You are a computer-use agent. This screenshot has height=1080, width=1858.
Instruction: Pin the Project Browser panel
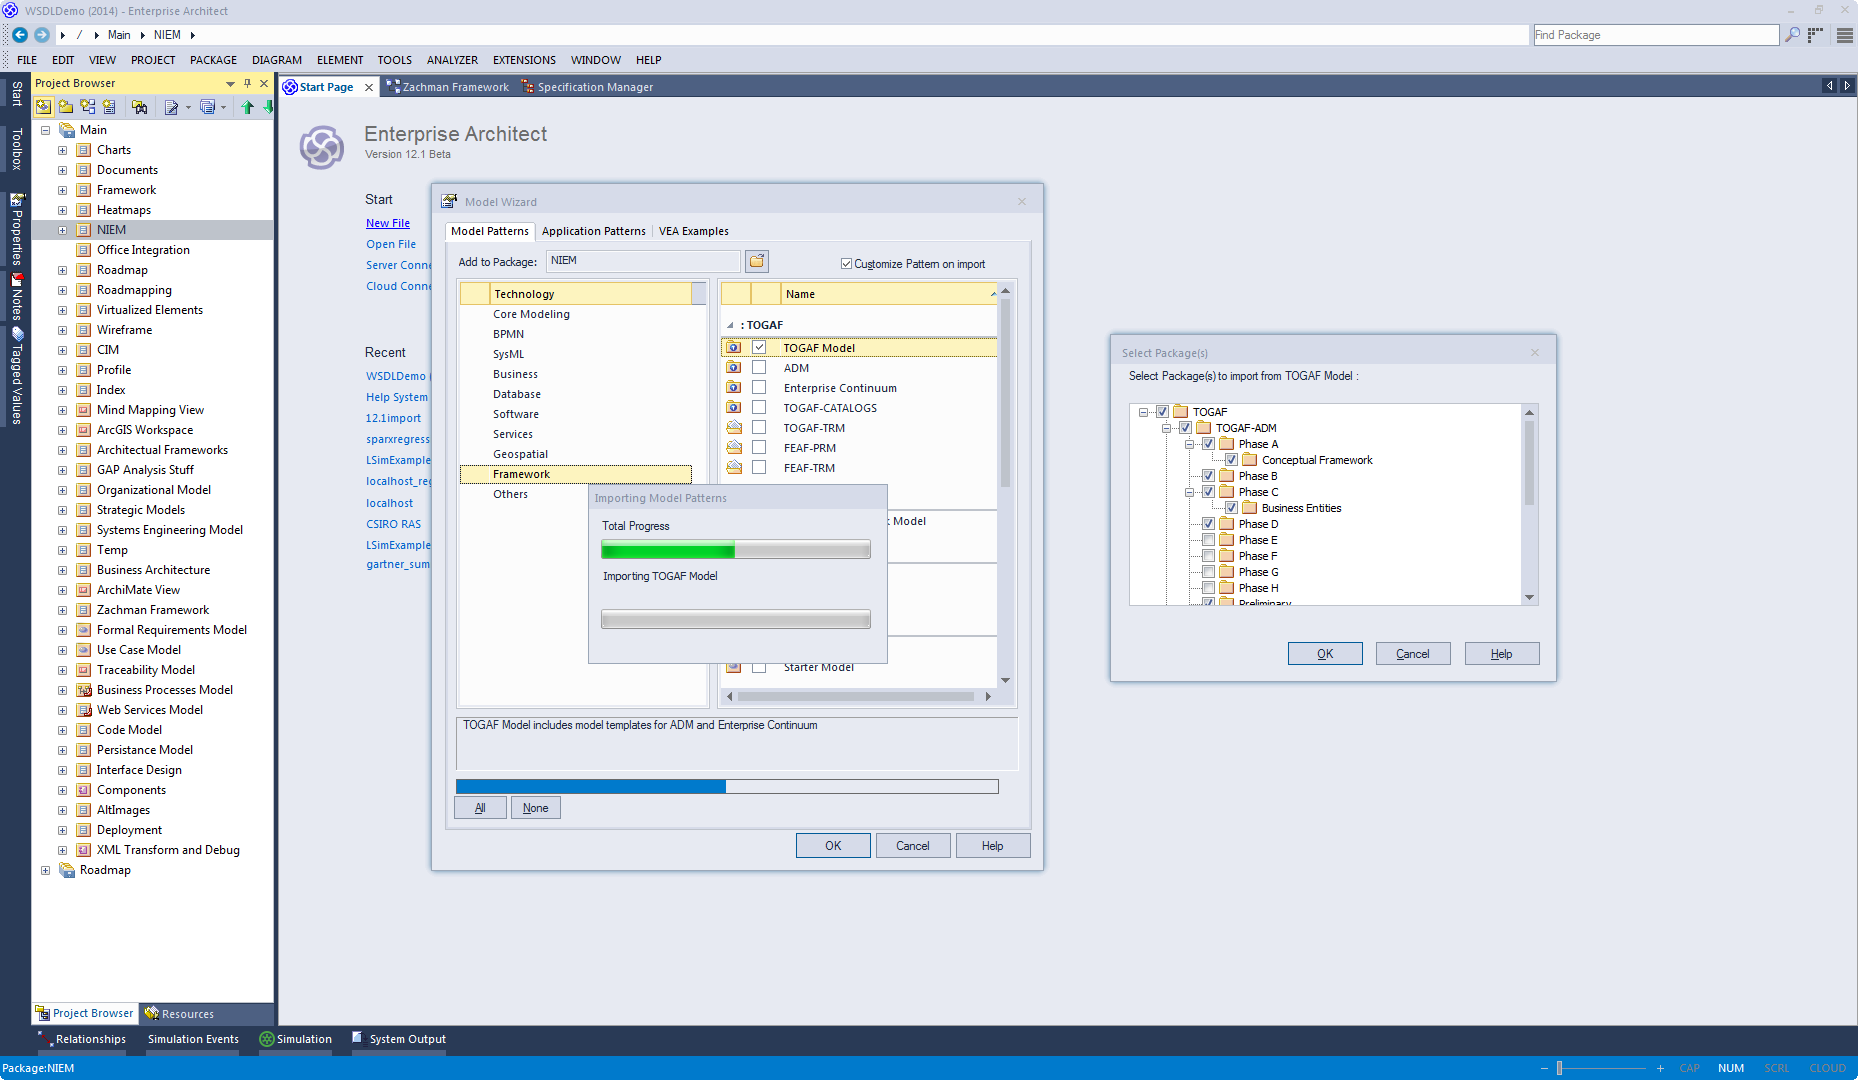(x=247, y=84)
